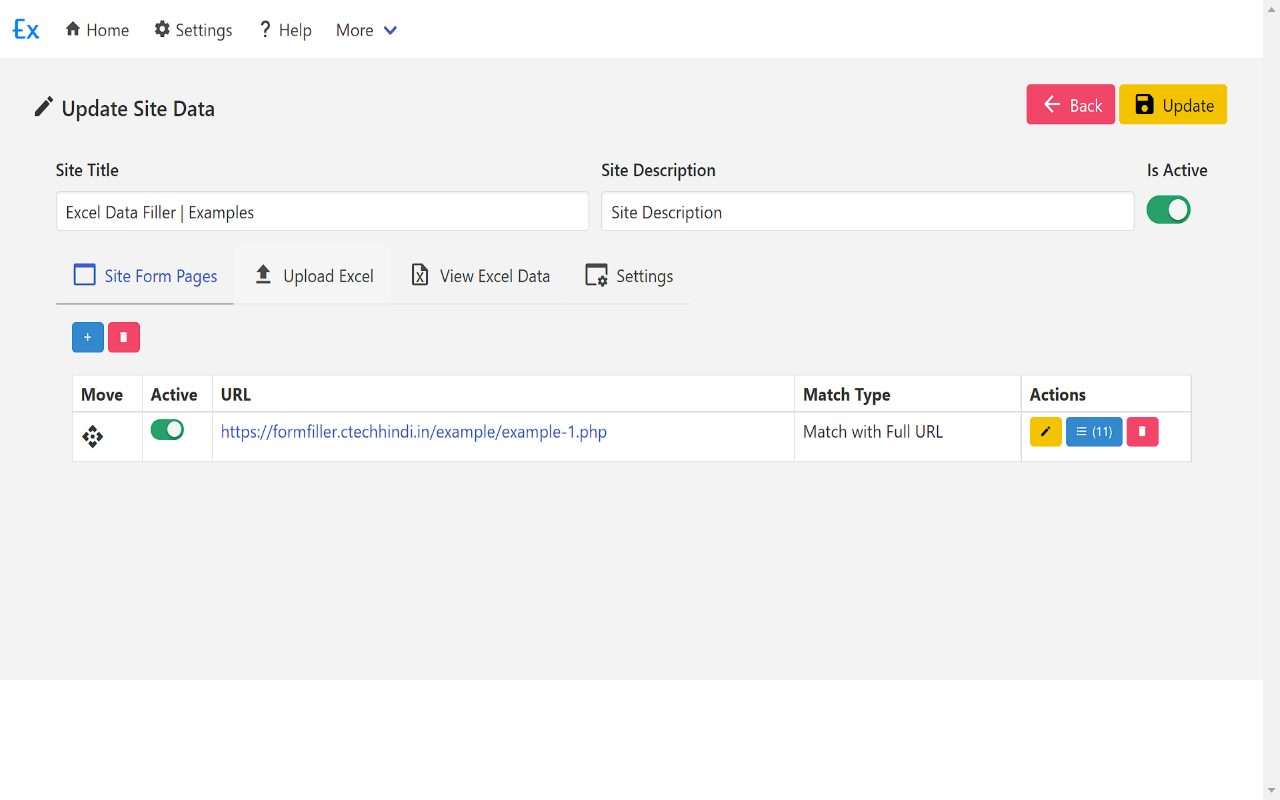1280x800 pixels.
Task: Click the move drag handle icon
Action: click(x=93, y=437)
